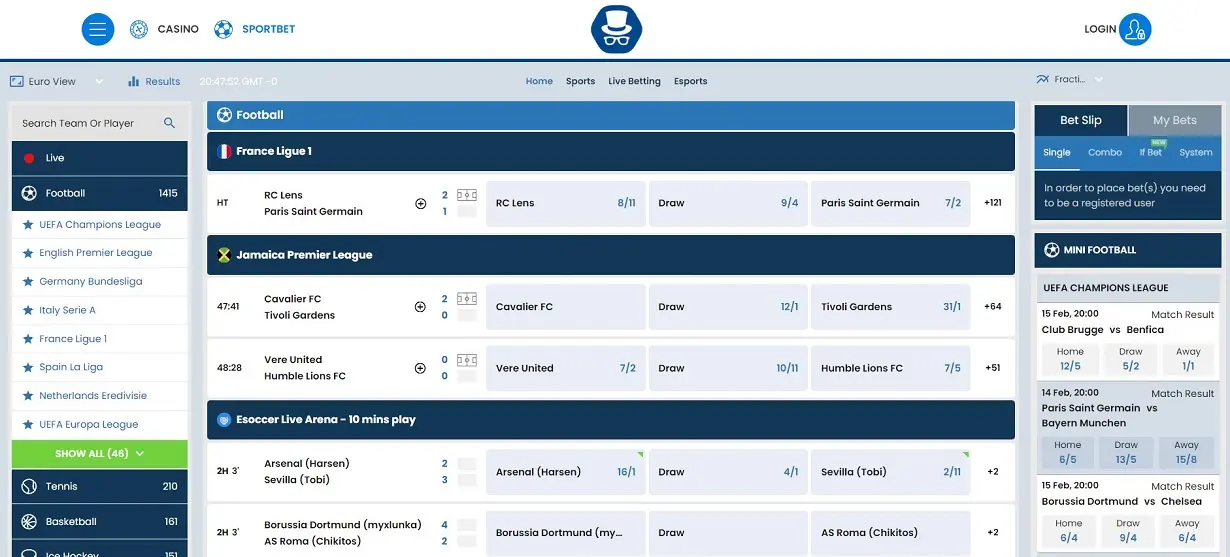Click plus icon for RC Lens match
This screenshot has width=1230, height=557.
click(x=420, y=203)
